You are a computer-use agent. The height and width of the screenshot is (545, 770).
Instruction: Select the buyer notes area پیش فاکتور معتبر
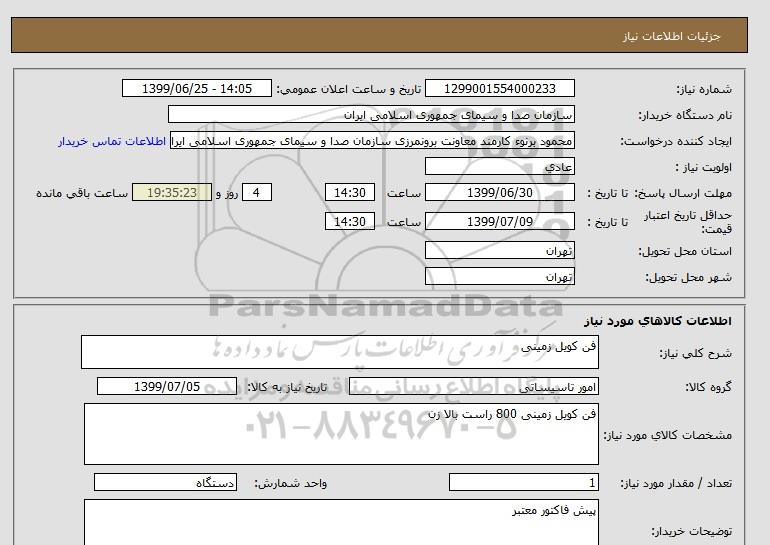click(341, 523)
